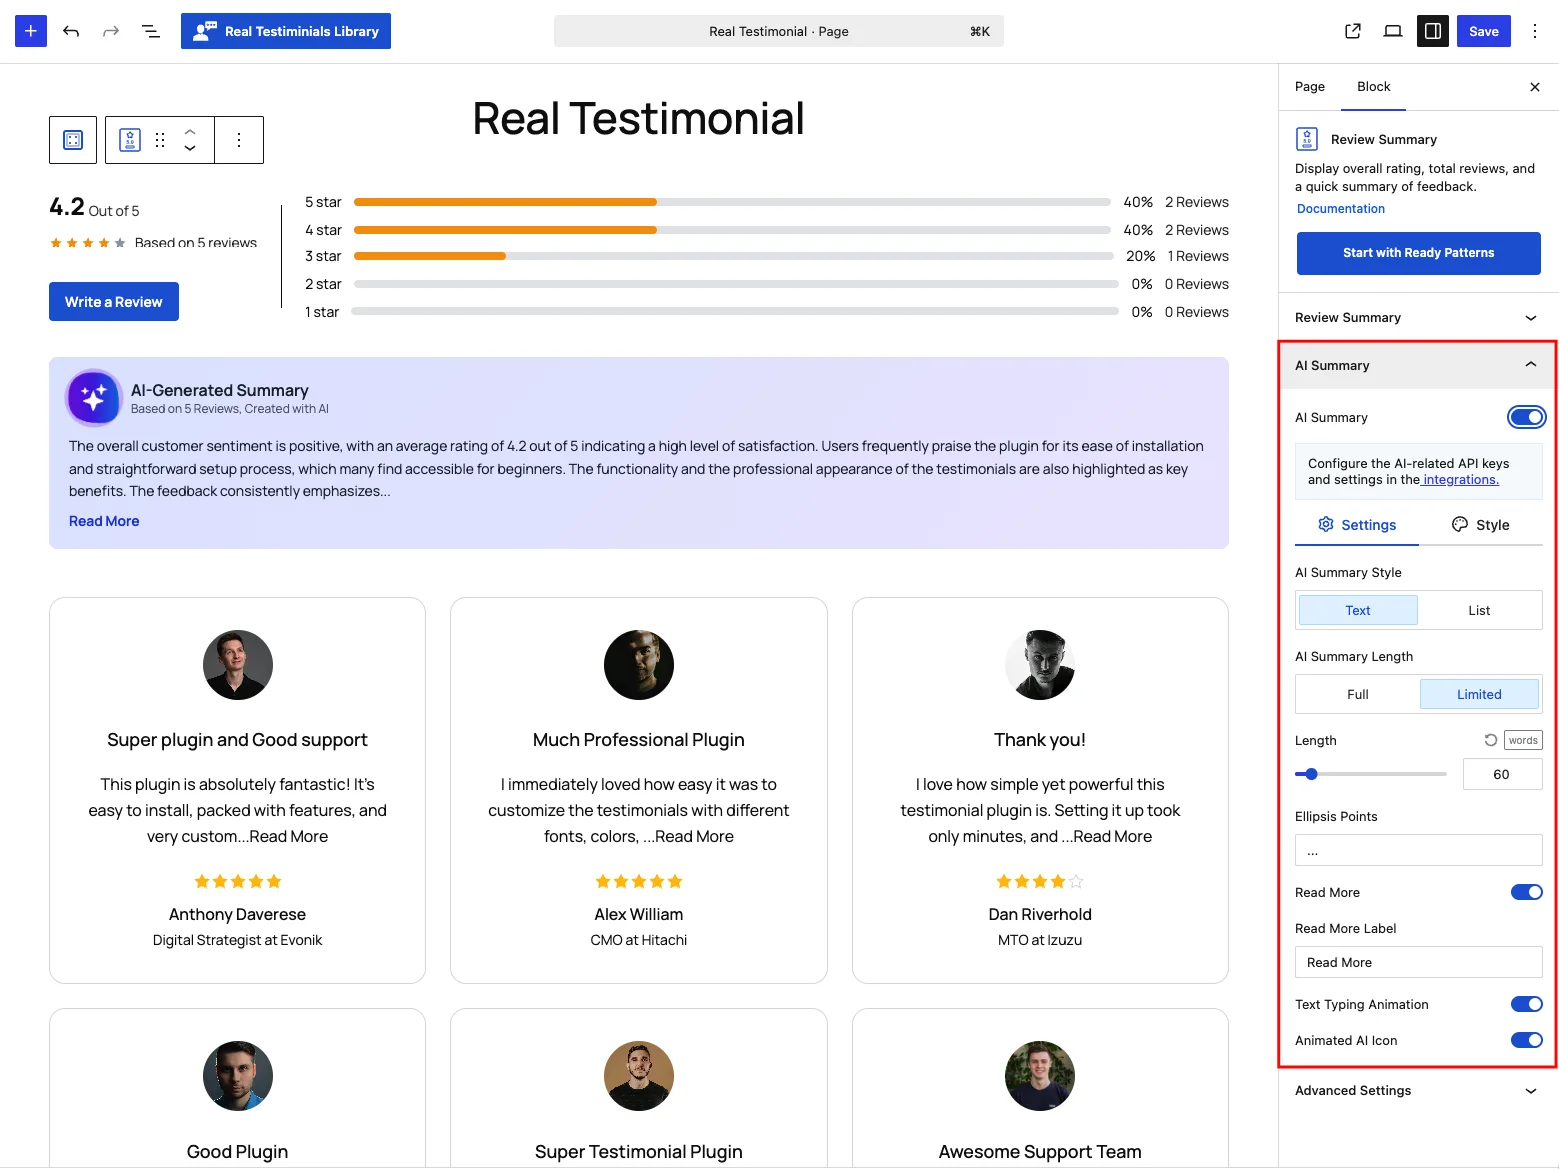
Task: Open block toolbar more options
Action: (239, 140)
